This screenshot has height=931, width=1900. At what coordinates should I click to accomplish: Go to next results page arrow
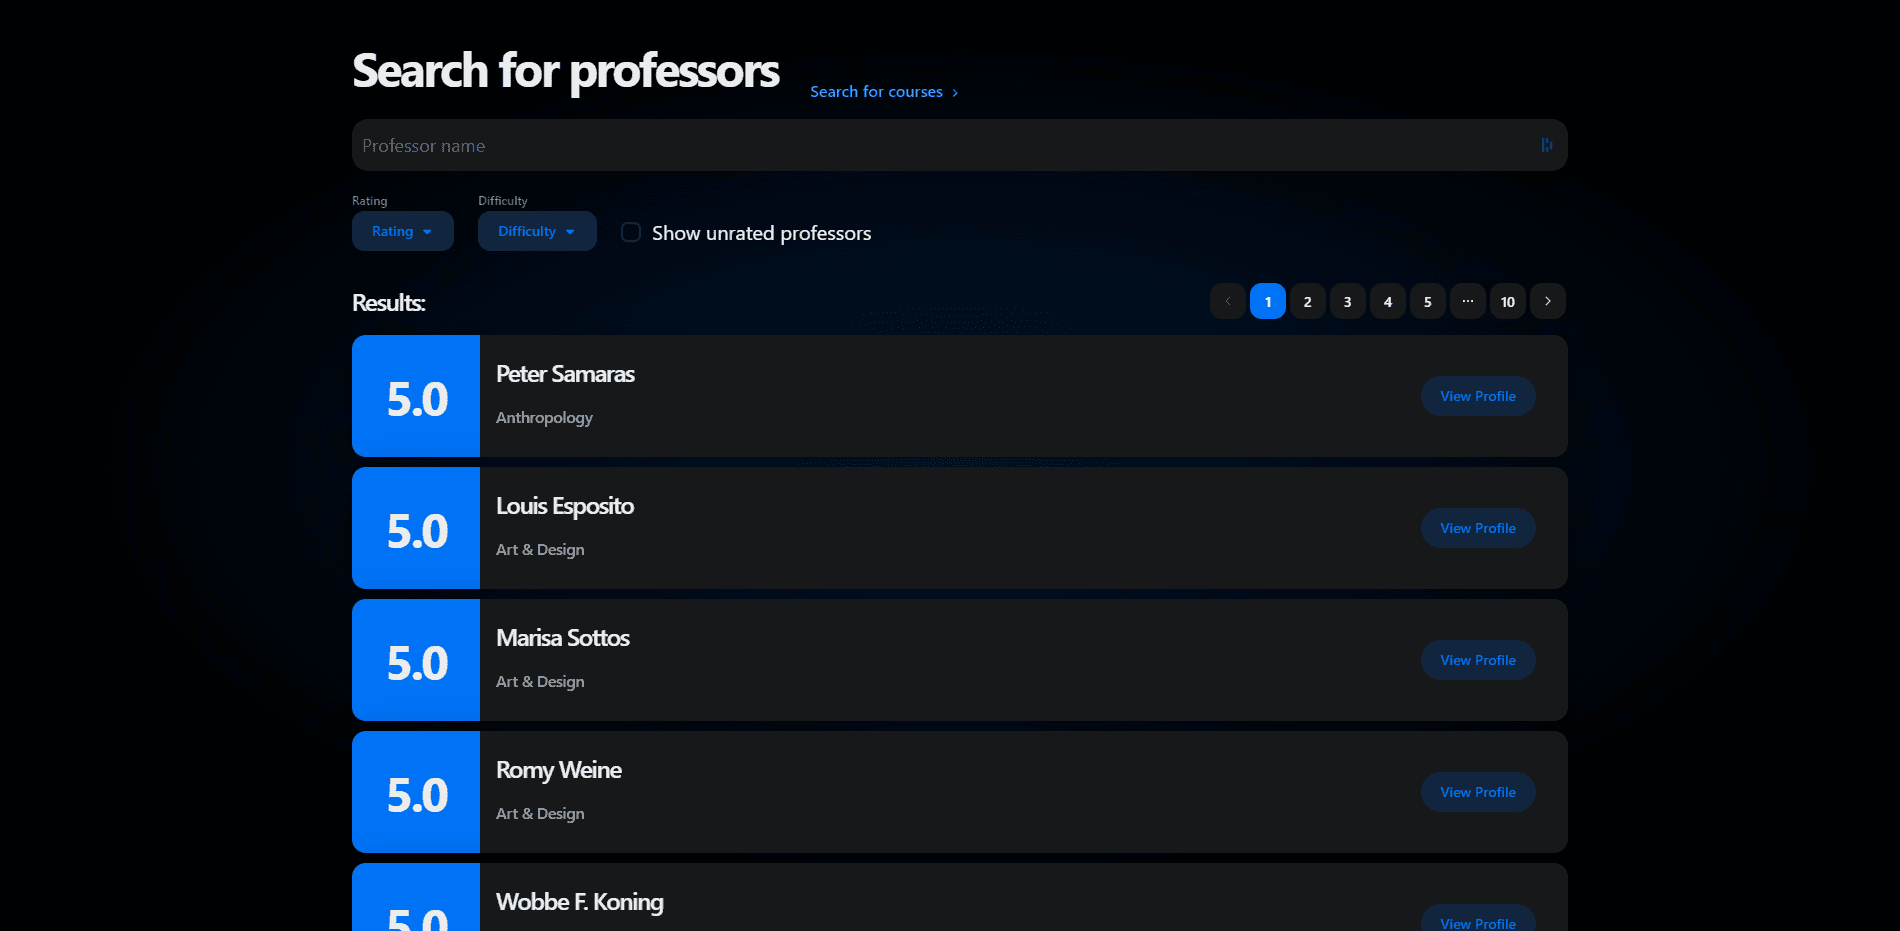tap(1547, 301)
